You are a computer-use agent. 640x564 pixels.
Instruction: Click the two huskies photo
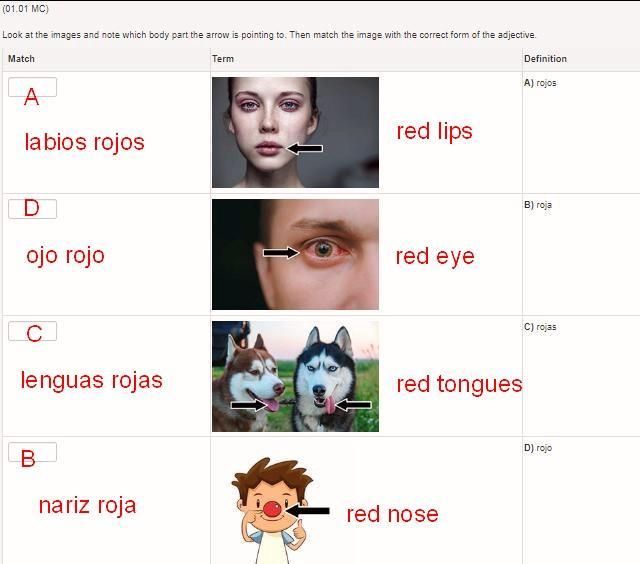pyautogui.click(x=295, y=376)
